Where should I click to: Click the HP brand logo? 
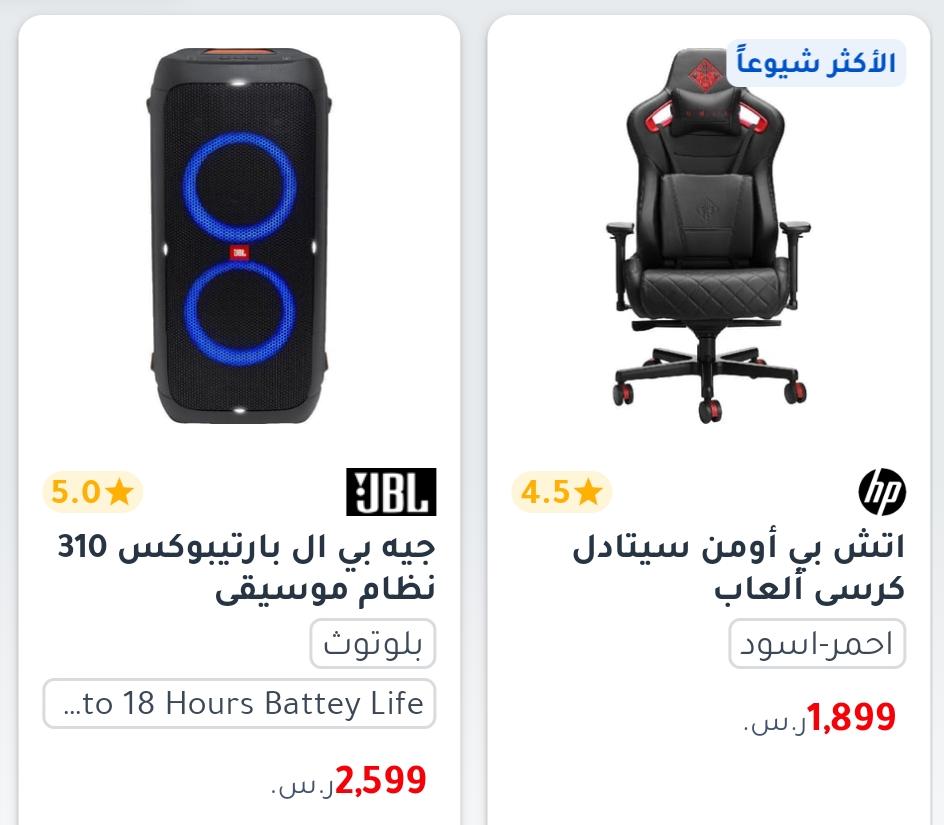(x=882, y=491)
